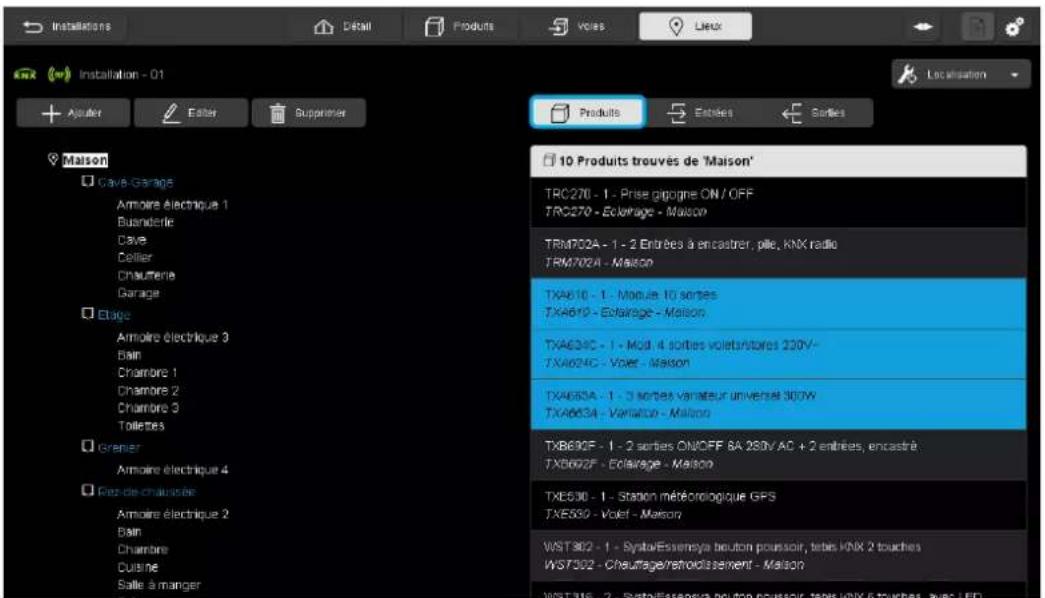Select Cuisine in the tree

pyautogui.click(x=137, y=567)
